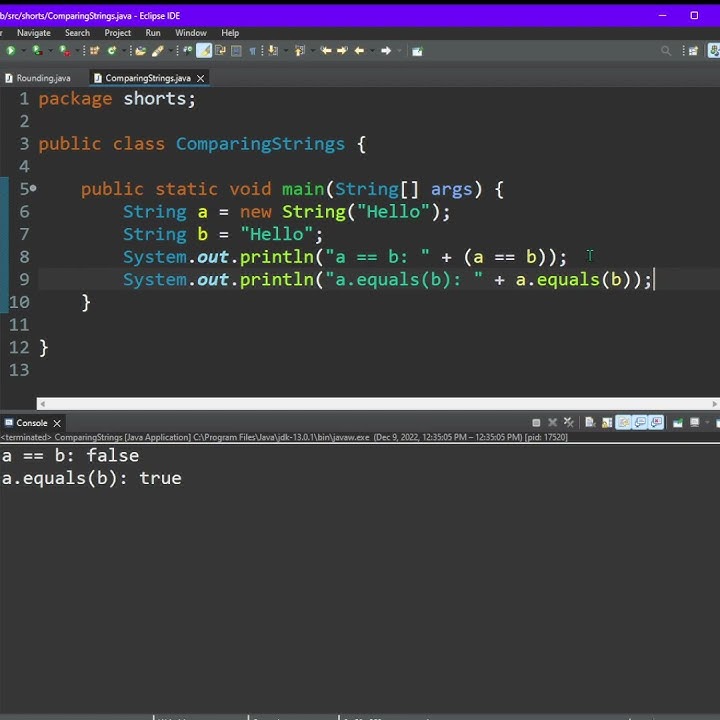Image resolution: width=720 pixels, height=720 pixels.
Task: Toggle Block Selection mode
Action: point(236,51)
